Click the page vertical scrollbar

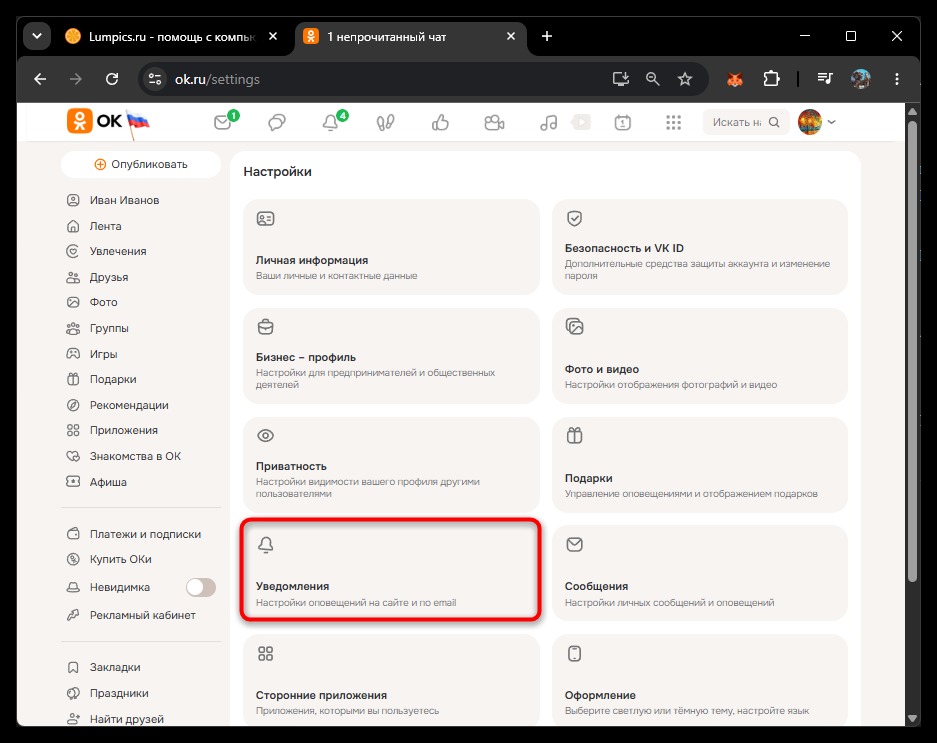click(x=912, y=351)
